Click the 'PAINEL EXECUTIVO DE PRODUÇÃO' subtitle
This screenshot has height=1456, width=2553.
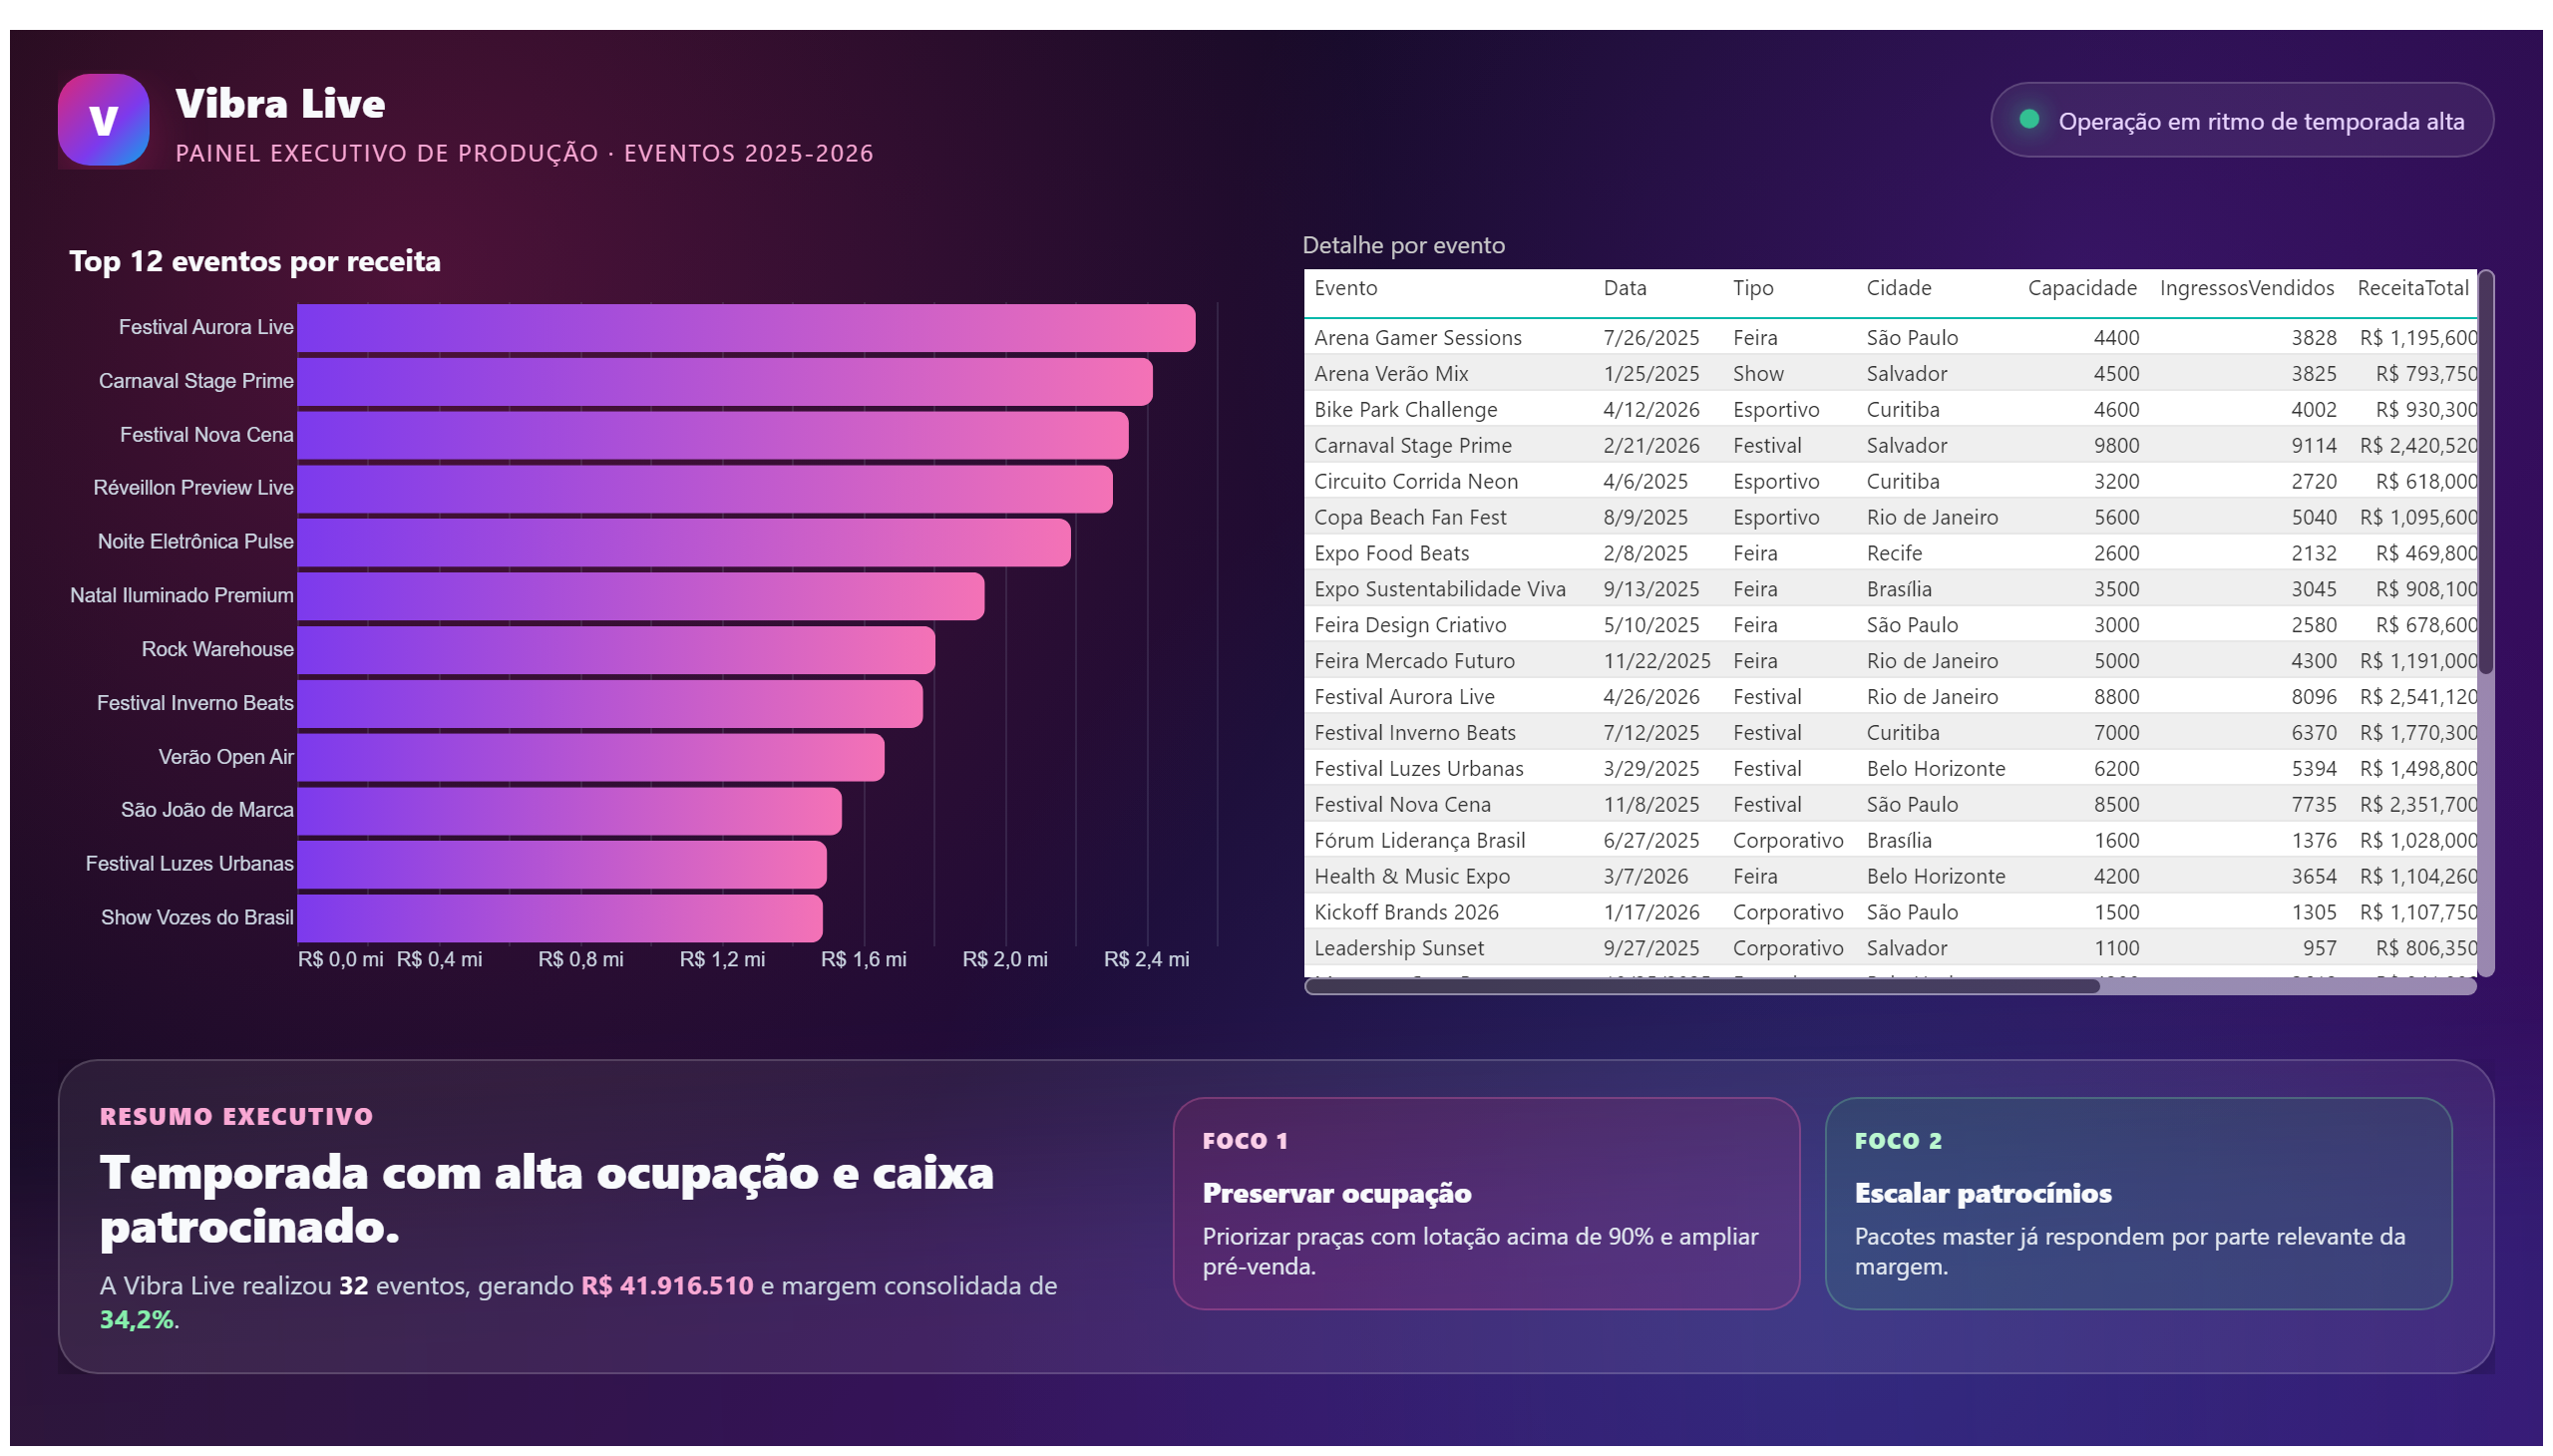[x=386, y=153]
